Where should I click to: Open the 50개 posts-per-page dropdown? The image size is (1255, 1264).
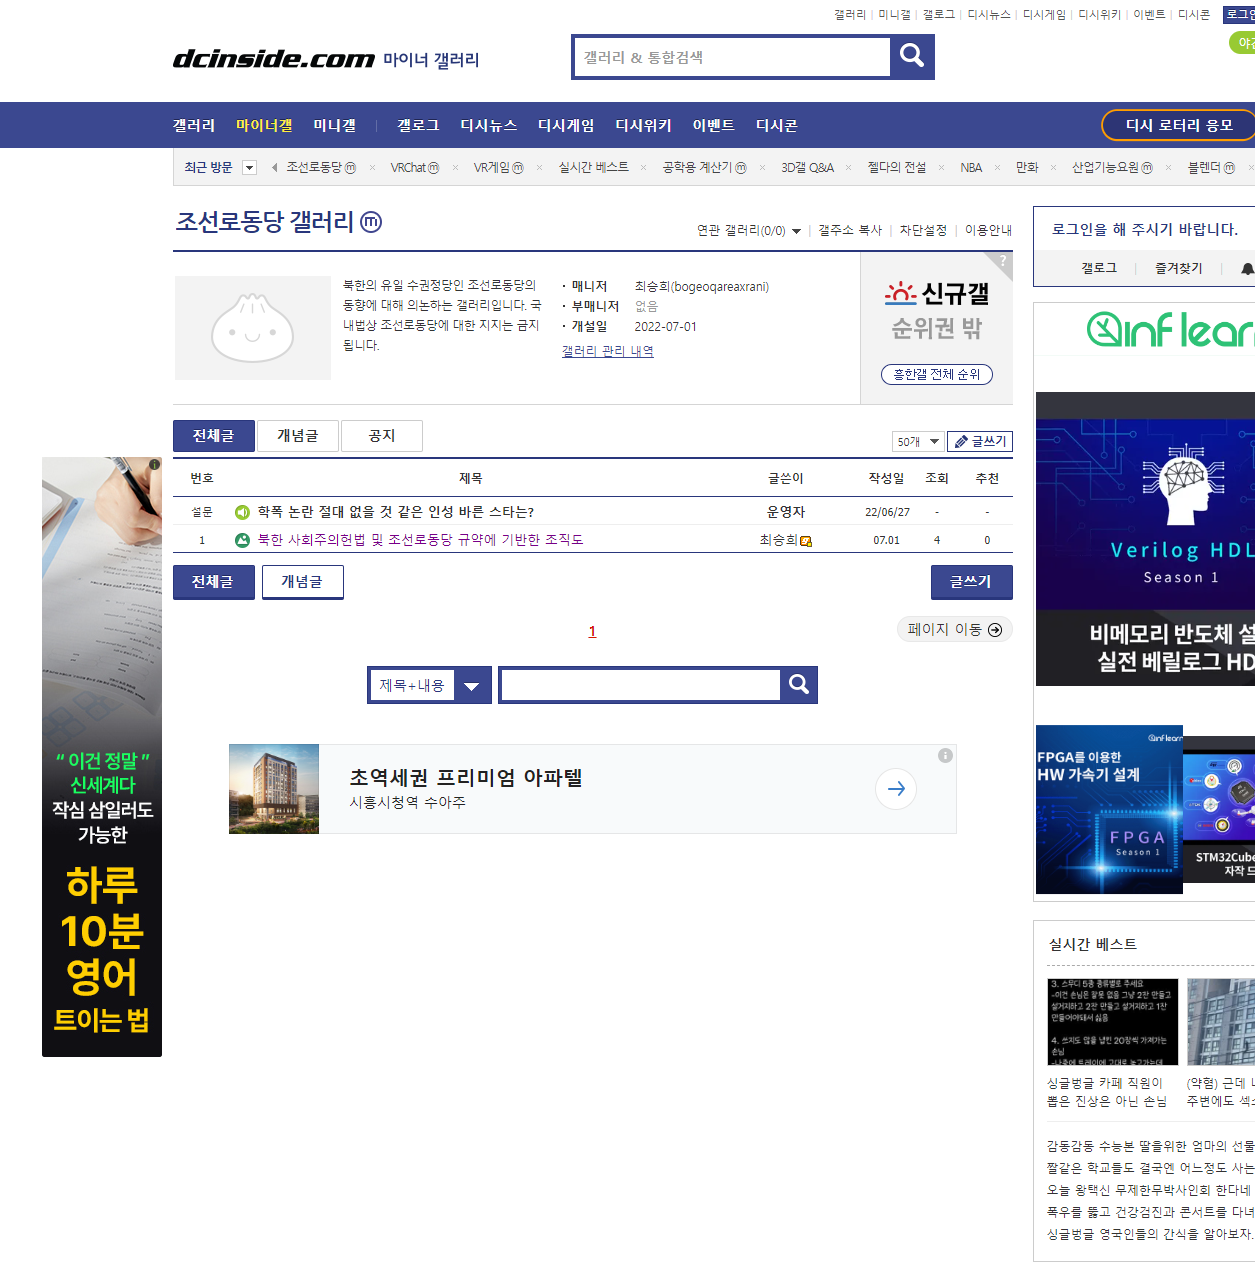[x=918, y=441]
